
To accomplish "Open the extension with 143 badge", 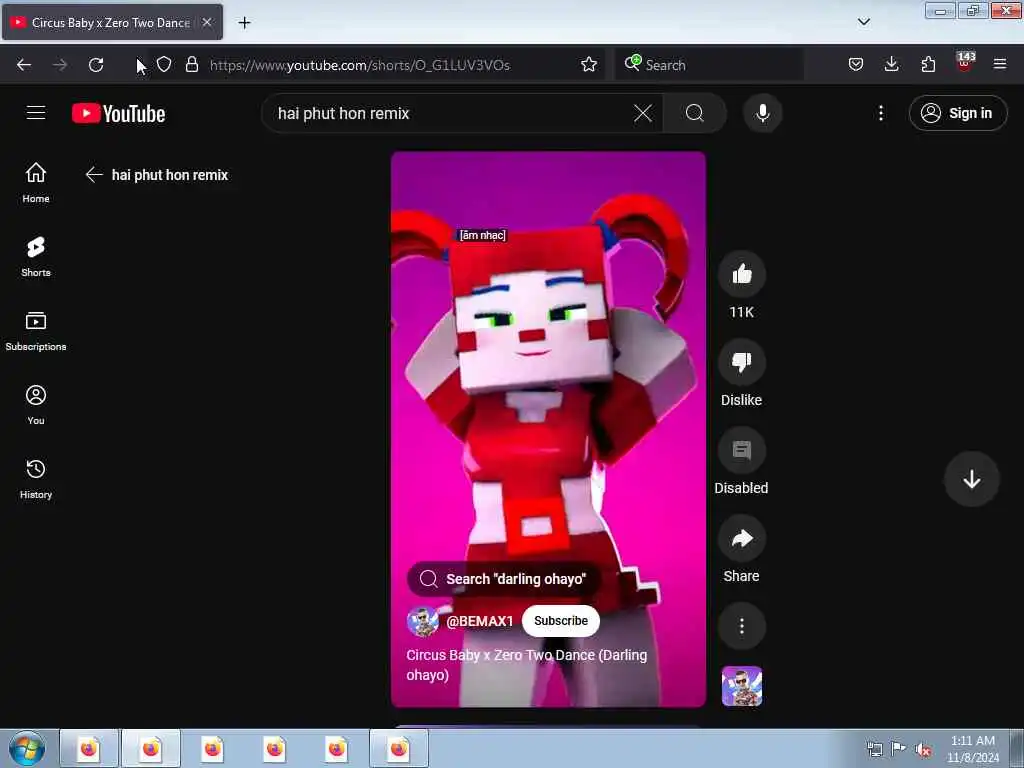I will click(x=965, y=63).
